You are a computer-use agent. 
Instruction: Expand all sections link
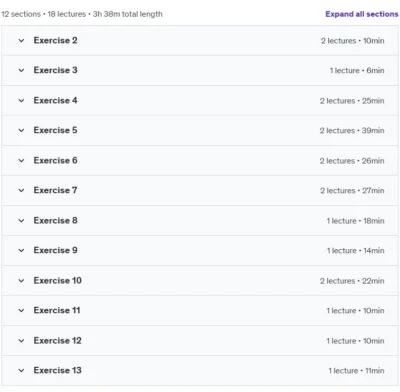(x=362, y=14)
